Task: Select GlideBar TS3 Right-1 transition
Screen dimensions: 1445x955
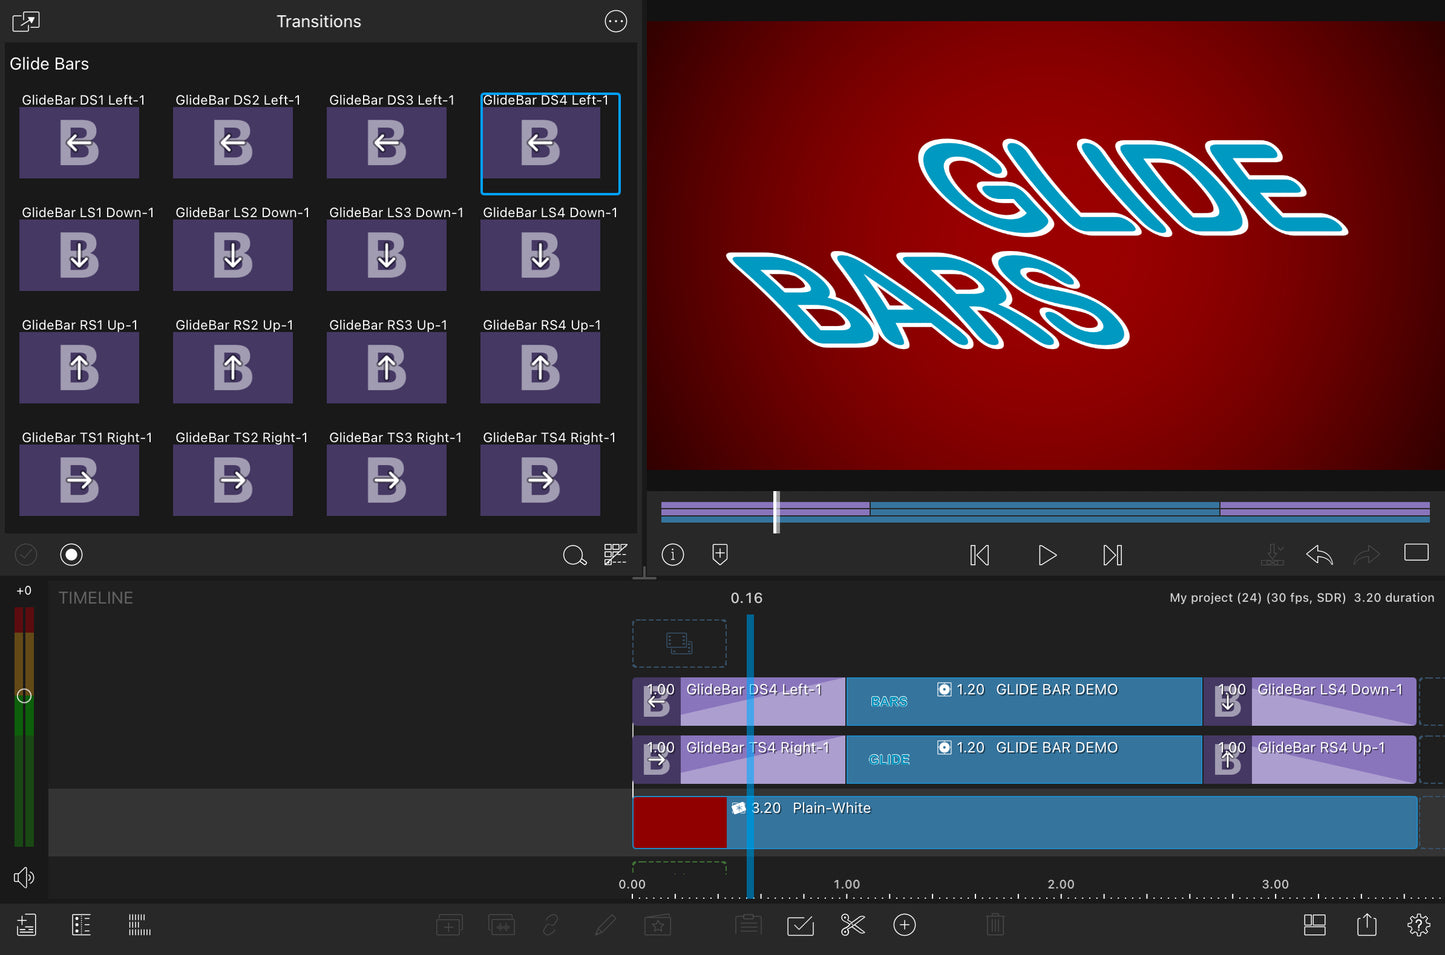Action: [387, 480]
